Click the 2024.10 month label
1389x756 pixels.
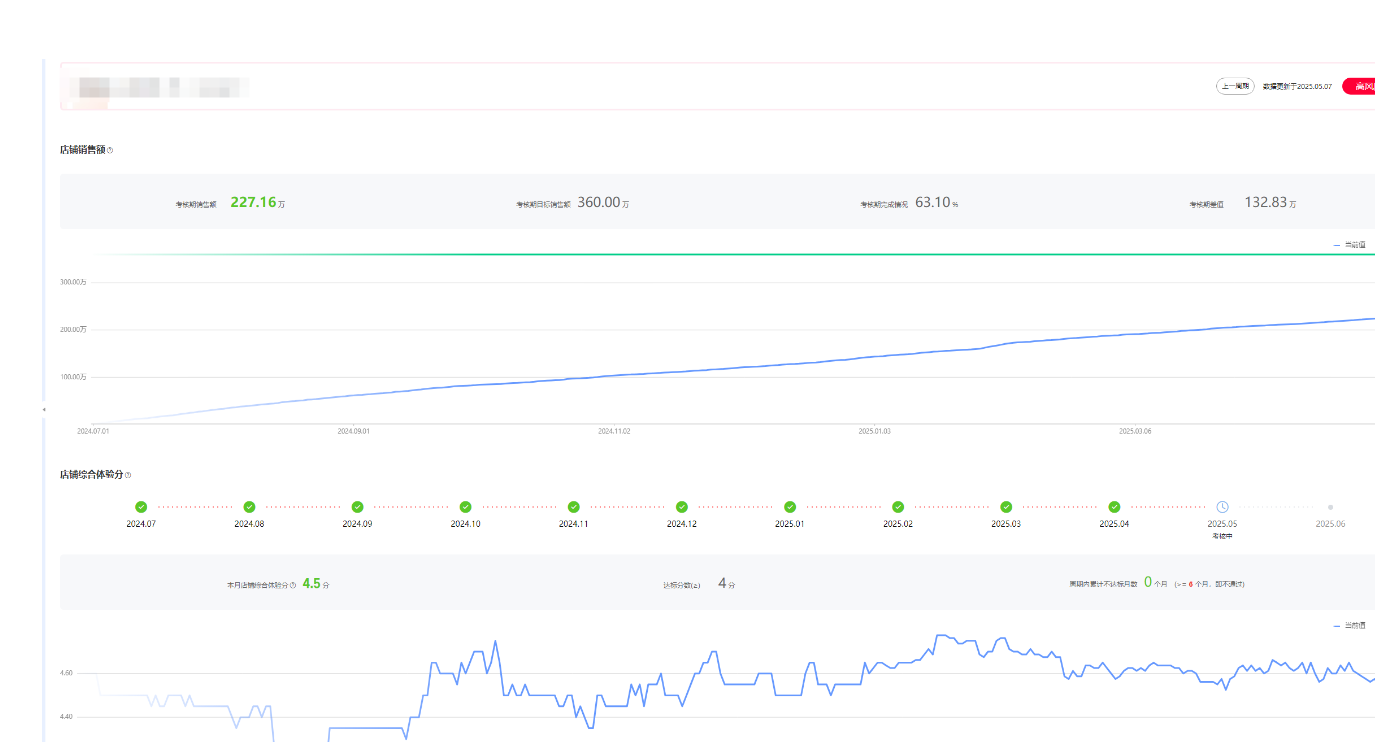click(x=465, y=524)
